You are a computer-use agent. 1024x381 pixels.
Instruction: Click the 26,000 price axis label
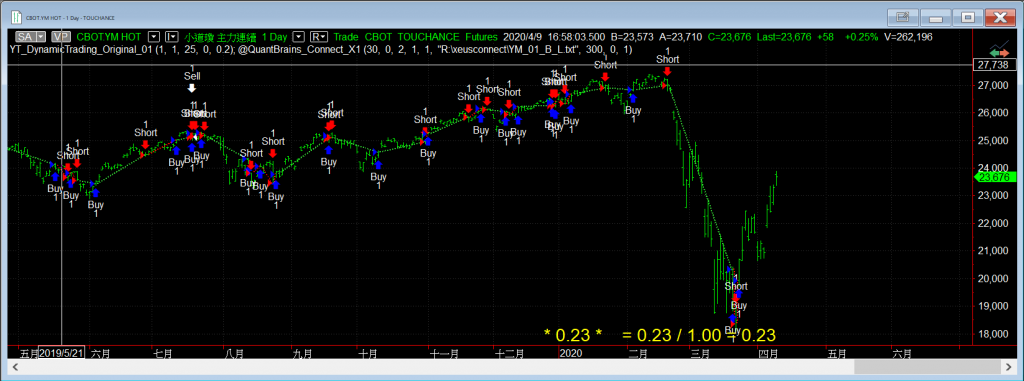[x=994, y=113]
